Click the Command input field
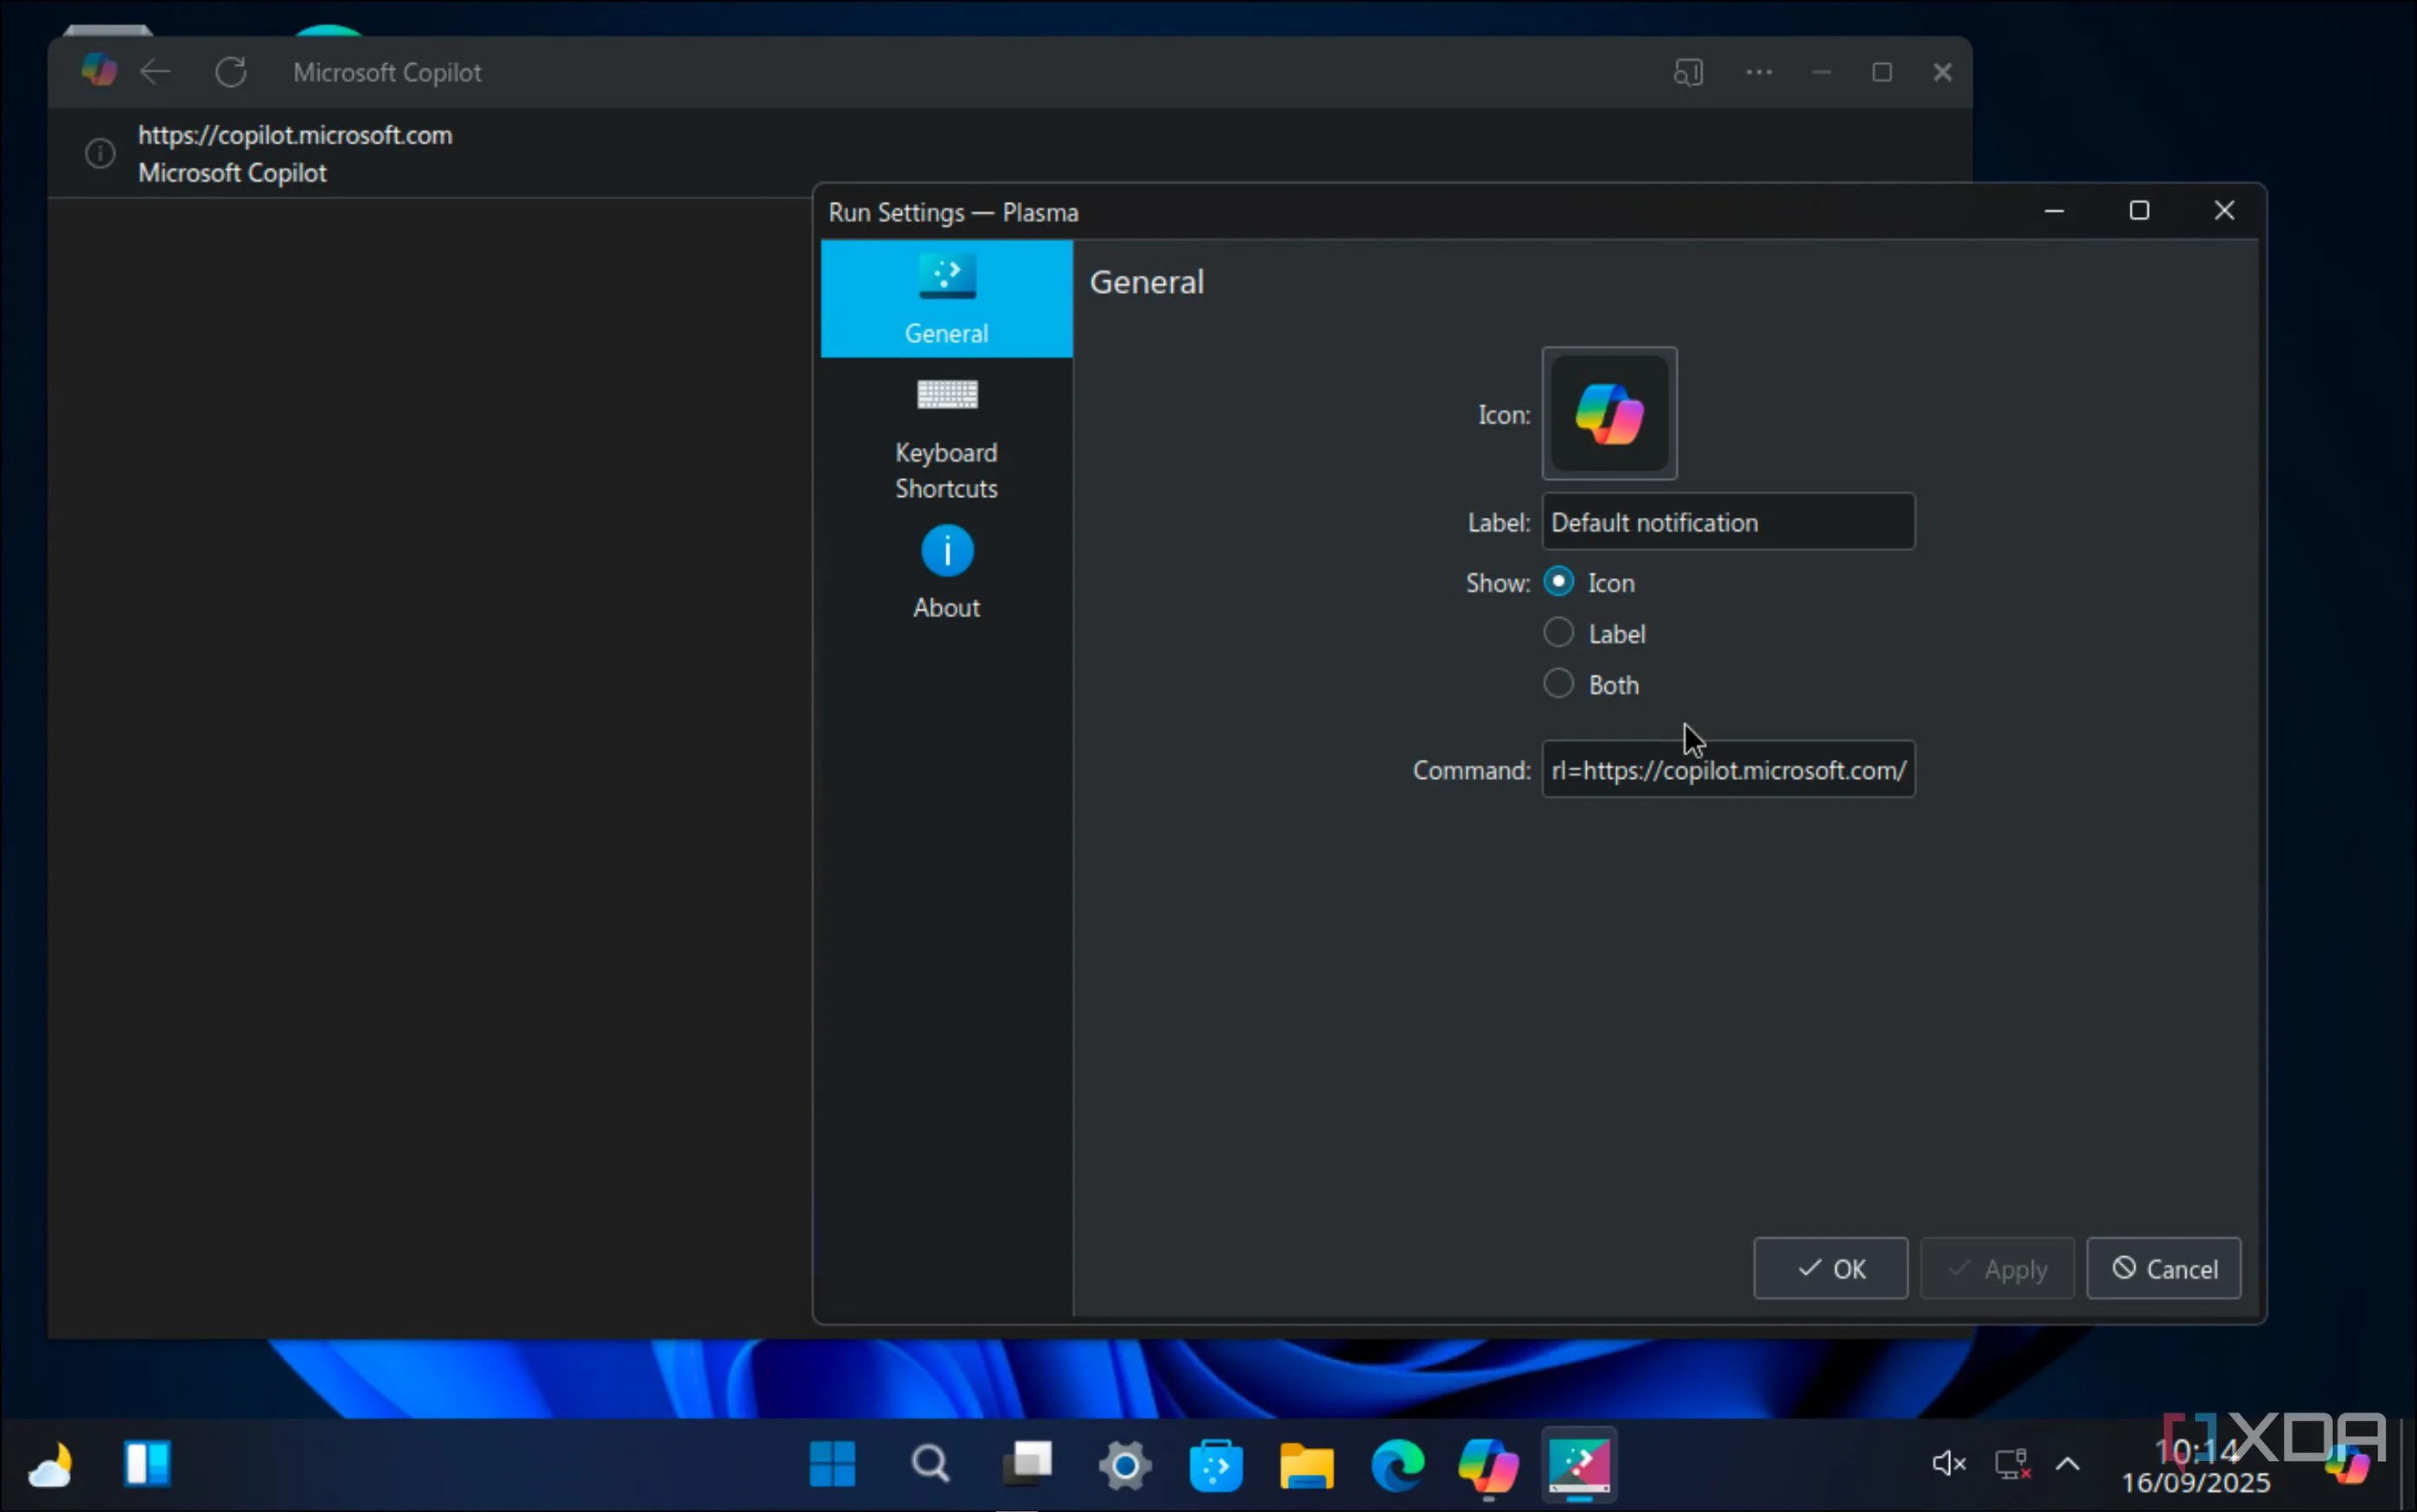Viewport: 2417px width, 1512px height. coord(1727,769)
